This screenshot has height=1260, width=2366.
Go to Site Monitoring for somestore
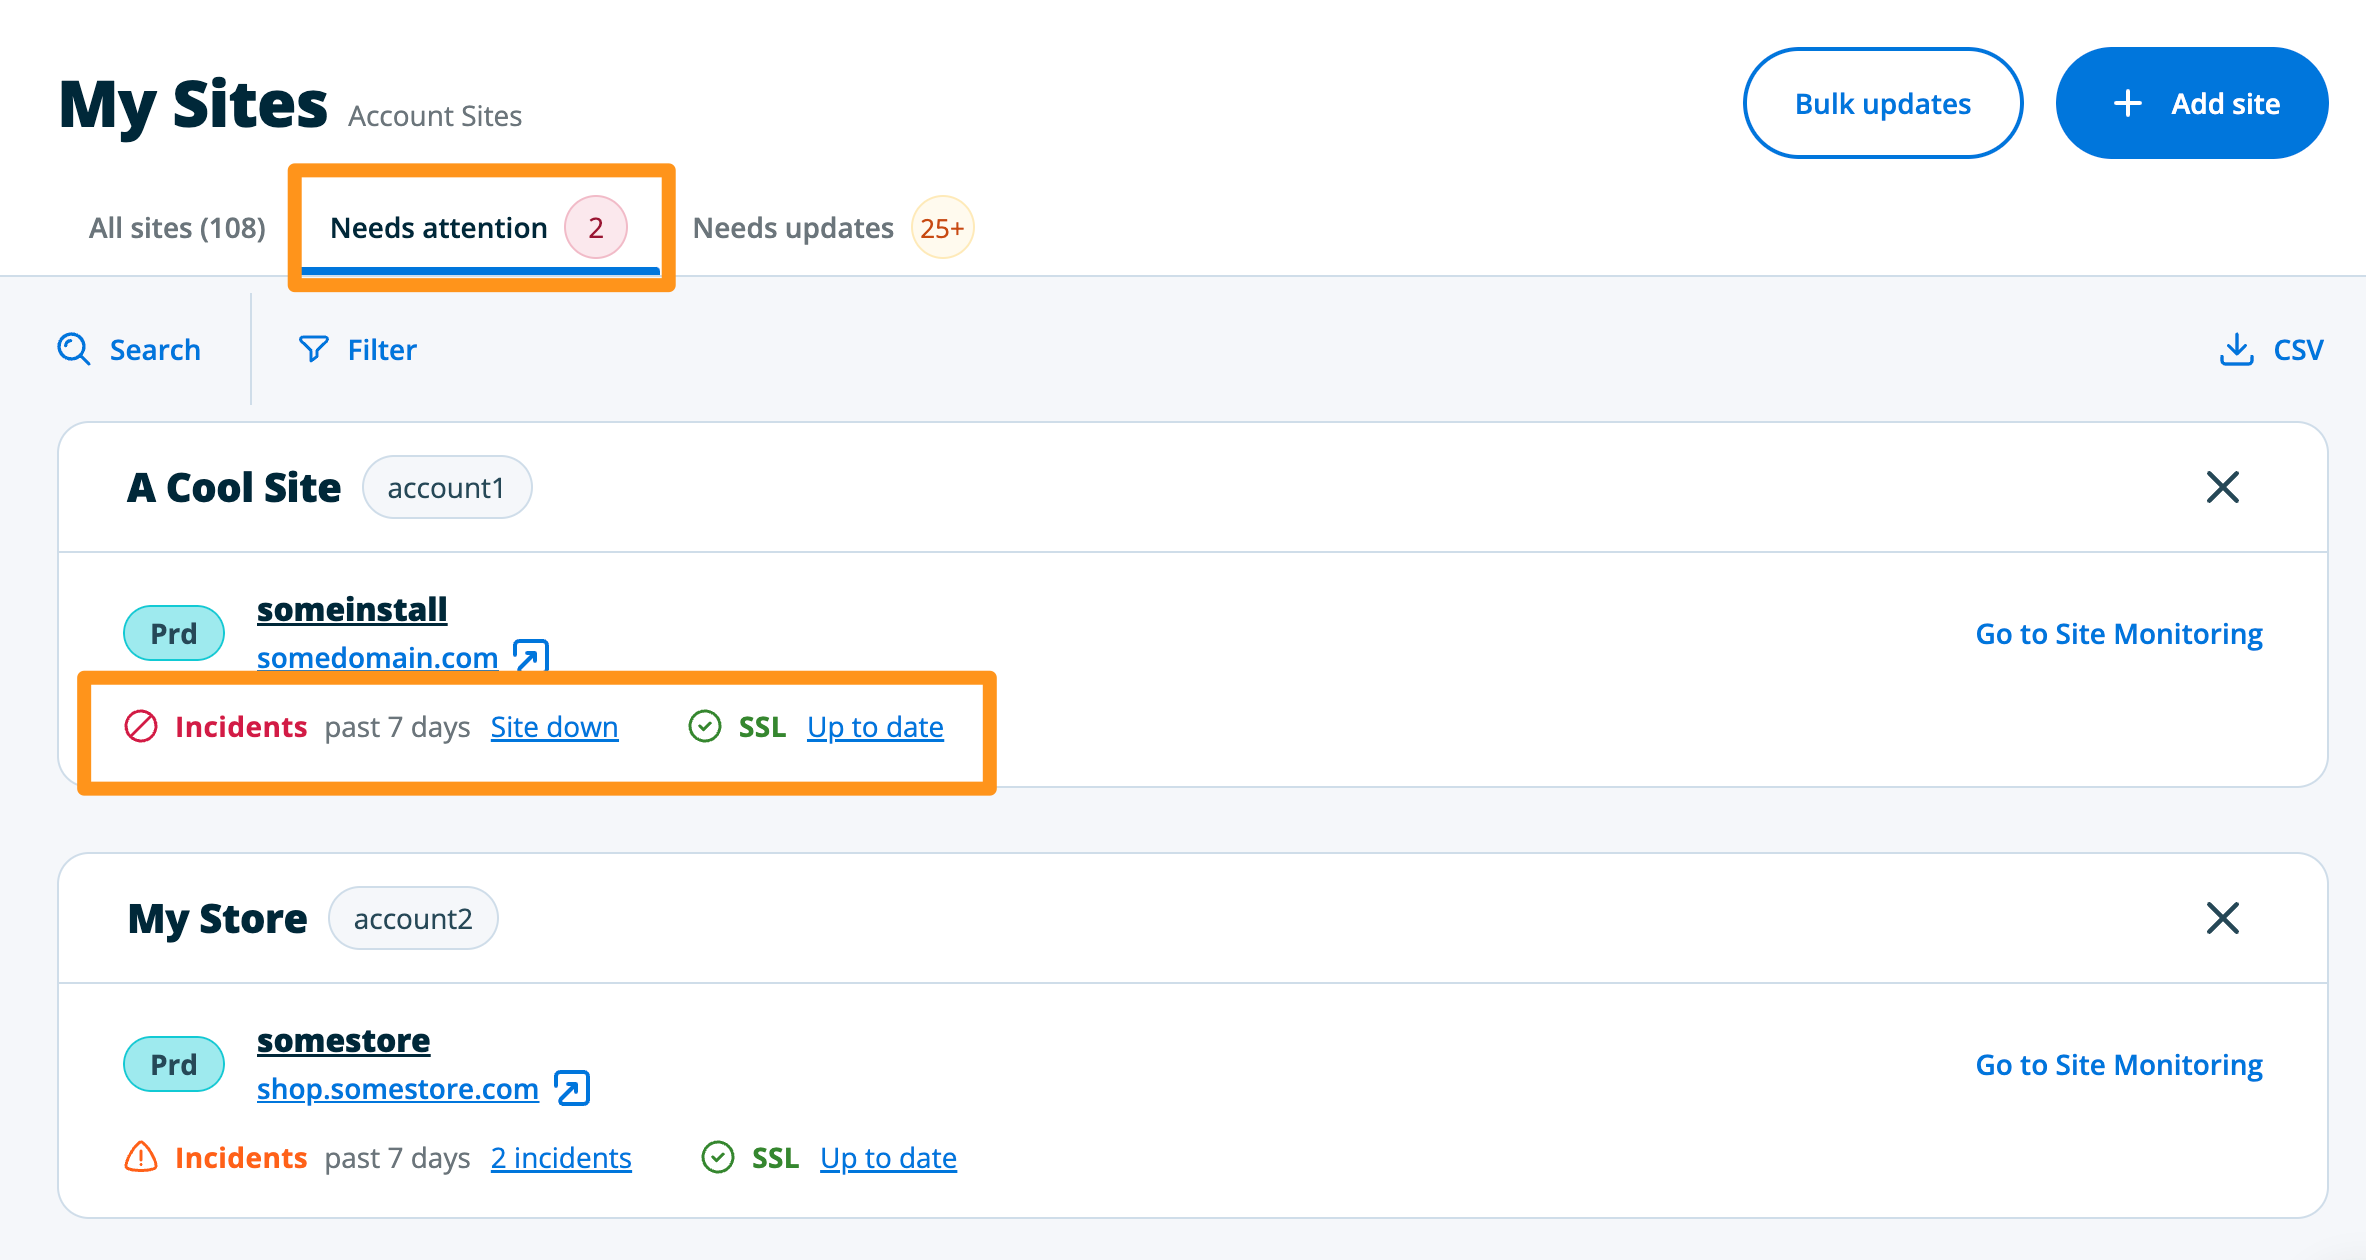point(2118,1065)
